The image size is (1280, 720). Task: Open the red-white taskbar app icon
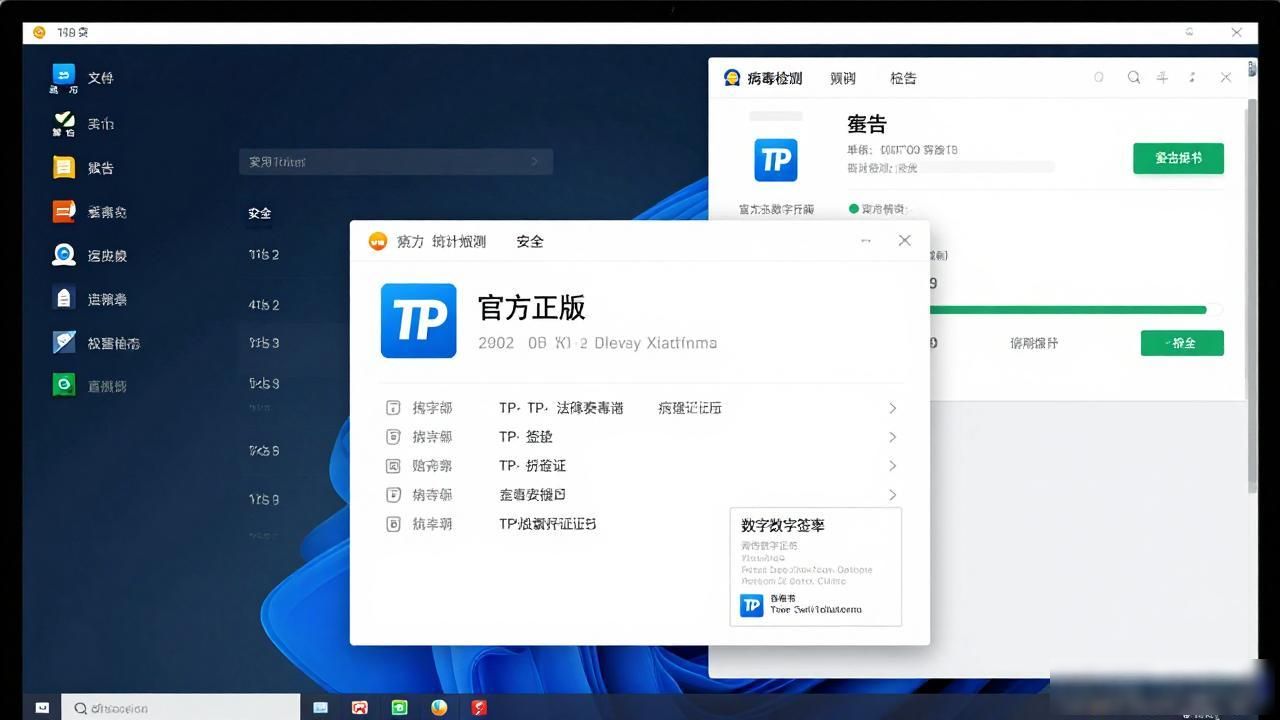pyautogui.click(x=360, y=707)
